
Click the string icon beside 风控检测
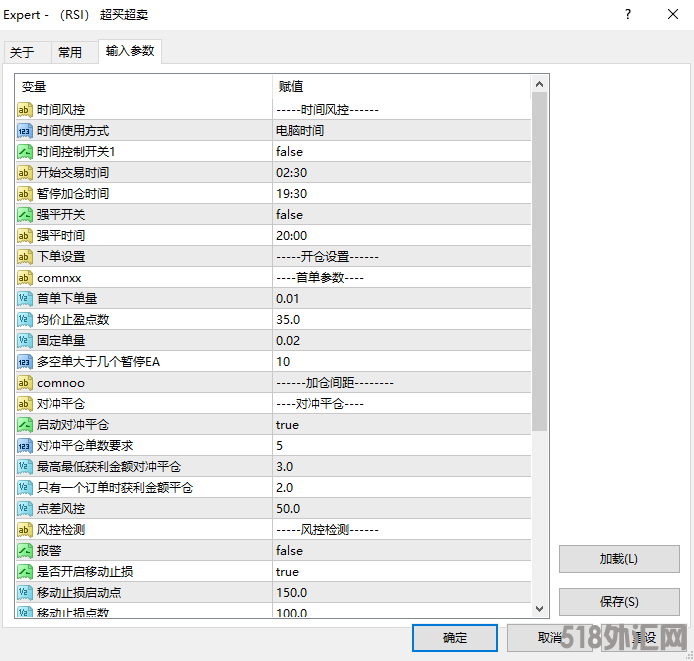(25, 530)
